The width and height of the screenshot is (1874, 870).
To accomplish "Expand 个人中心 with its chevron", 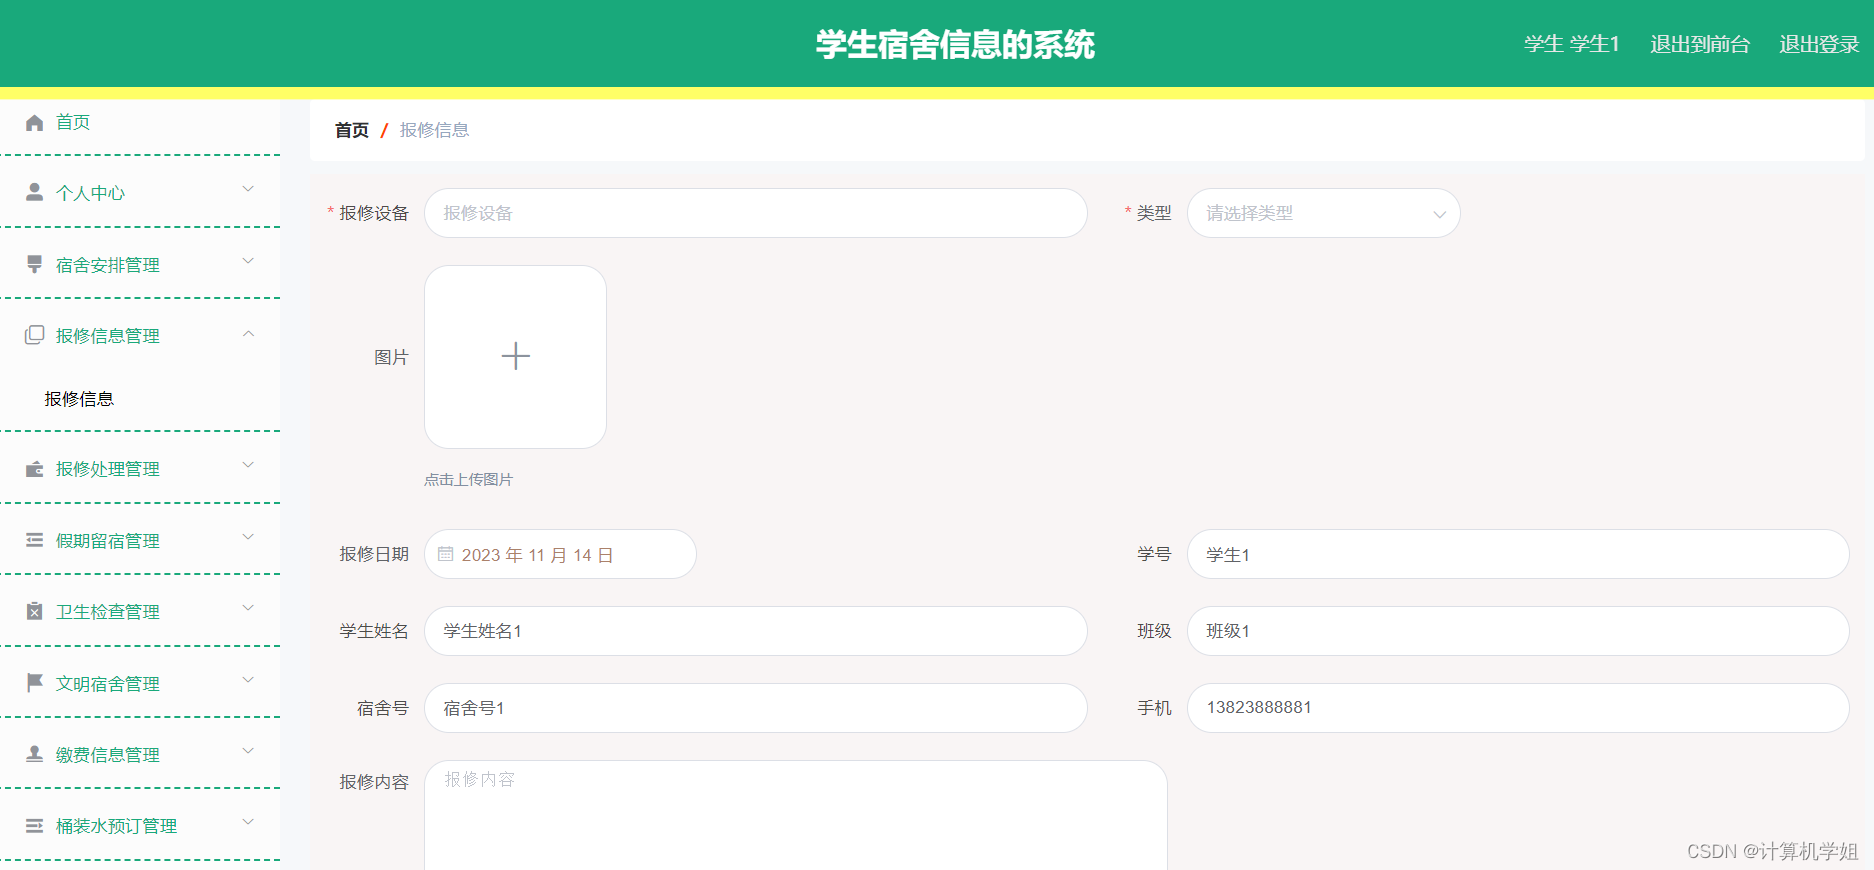I will click(x=248, y=189).
